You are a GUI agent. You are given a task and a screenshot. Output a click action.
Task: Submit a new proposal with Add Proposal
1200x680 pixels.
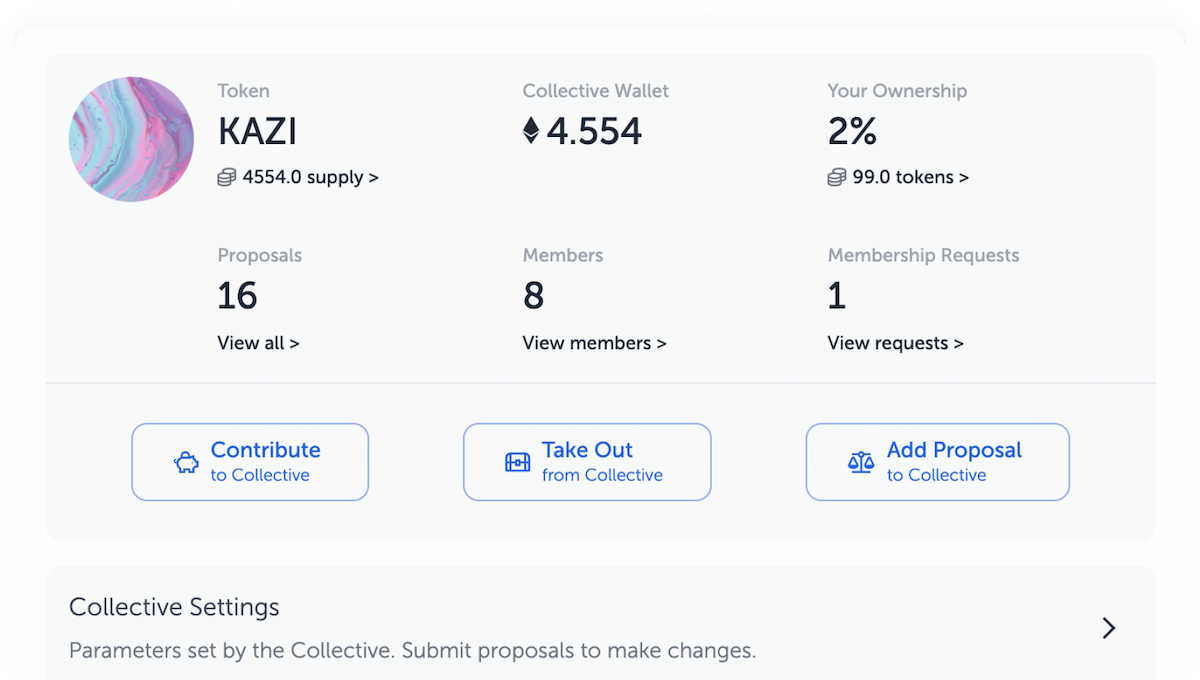[936, 461]
